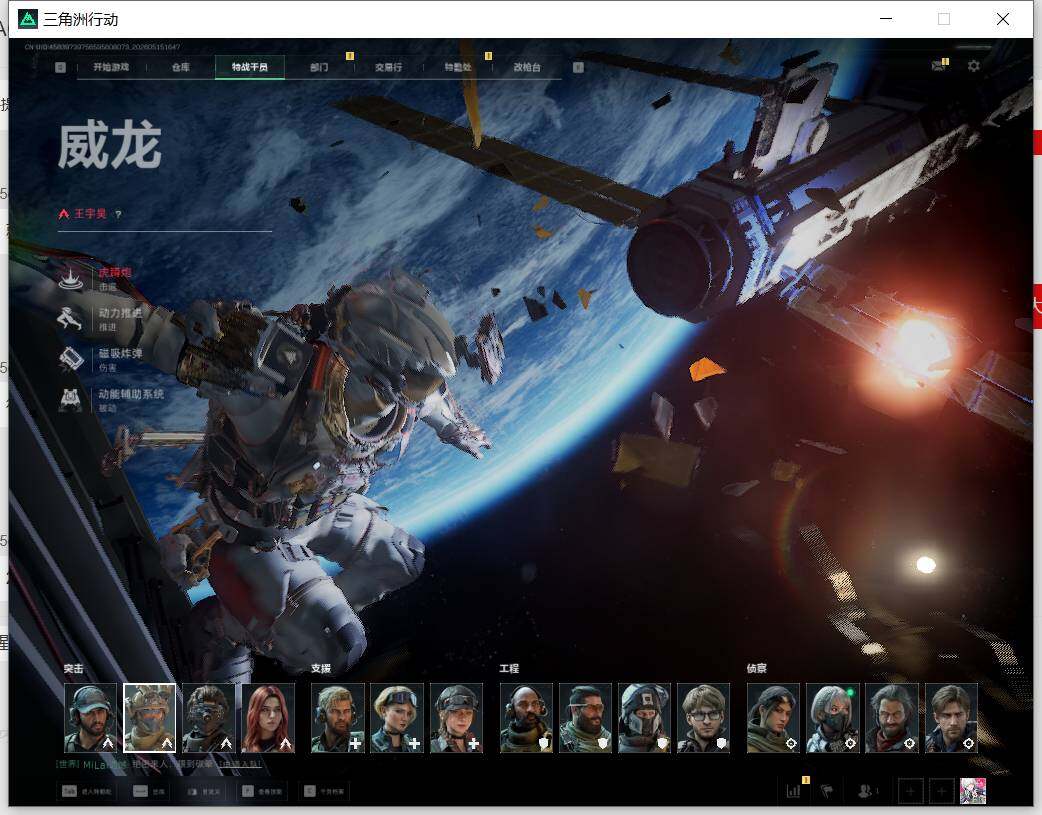The width and height of the screenshot is (1042, 815).
Task: Select the red-haired 突击 operator portrait
Action: coord(268,718)
